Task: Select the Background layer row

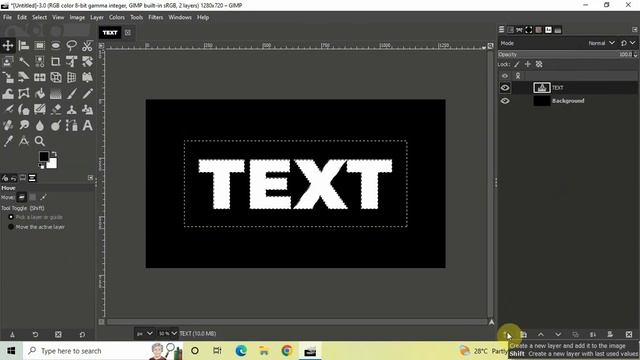Action: (x=567, y=101)
